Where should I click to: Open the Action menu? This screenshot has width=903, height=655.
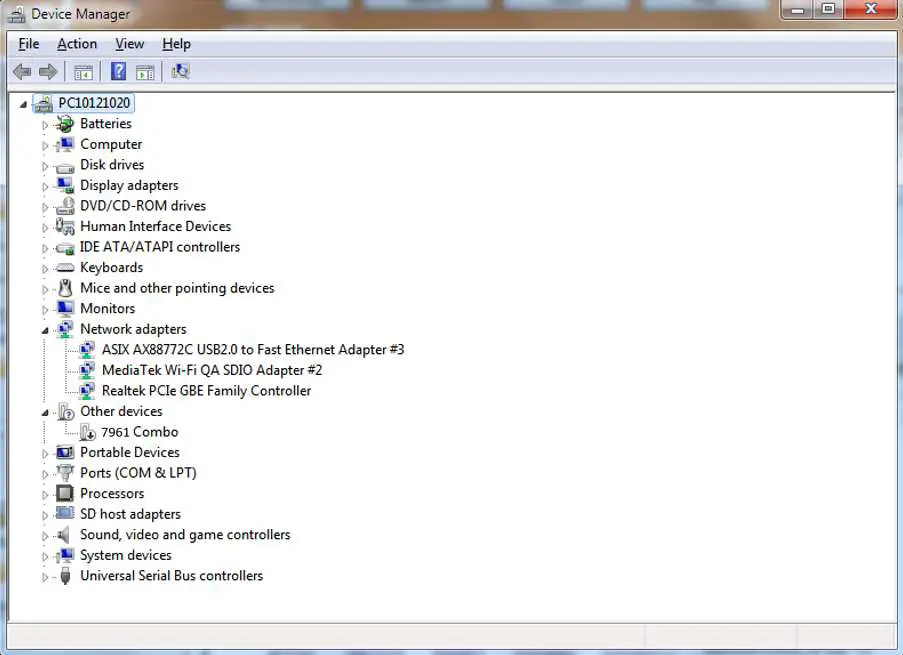(x=76, y=43)
